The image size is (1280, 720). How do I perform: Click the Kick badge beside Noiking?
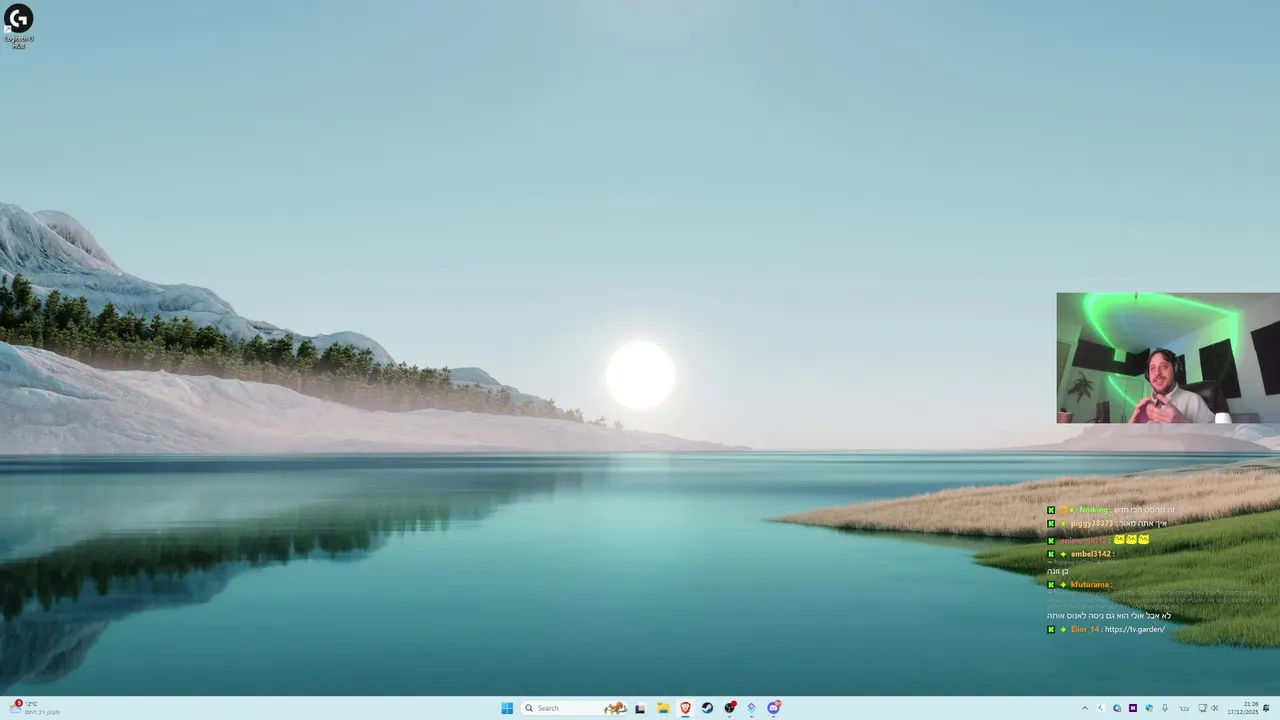coord(1051,510)
